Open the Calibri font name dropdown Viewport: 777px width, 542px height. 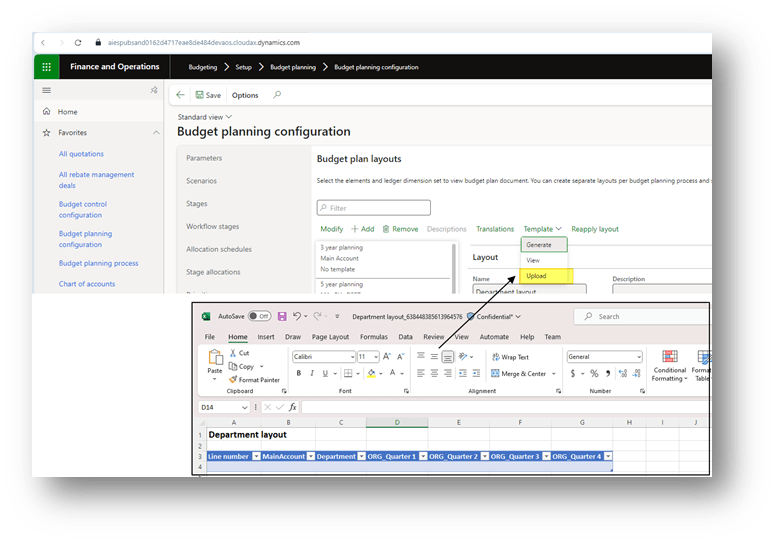click(351, 357)
